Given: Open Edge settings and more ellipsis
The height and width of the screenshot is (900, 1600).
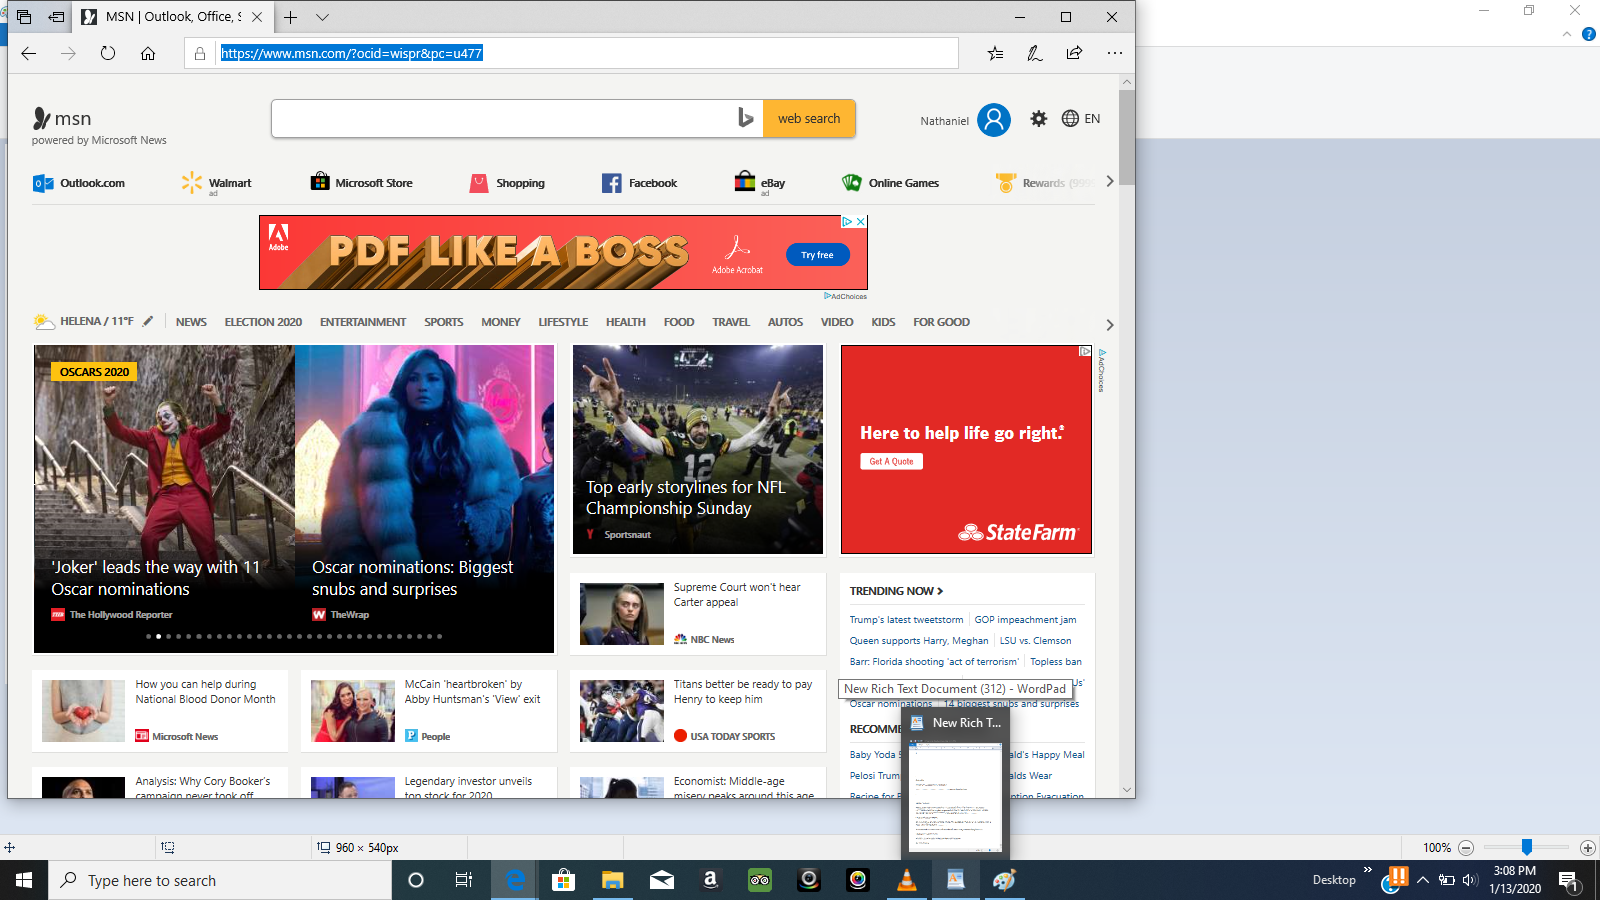Looking at the screenshot, I should (x=1114, y=53).
